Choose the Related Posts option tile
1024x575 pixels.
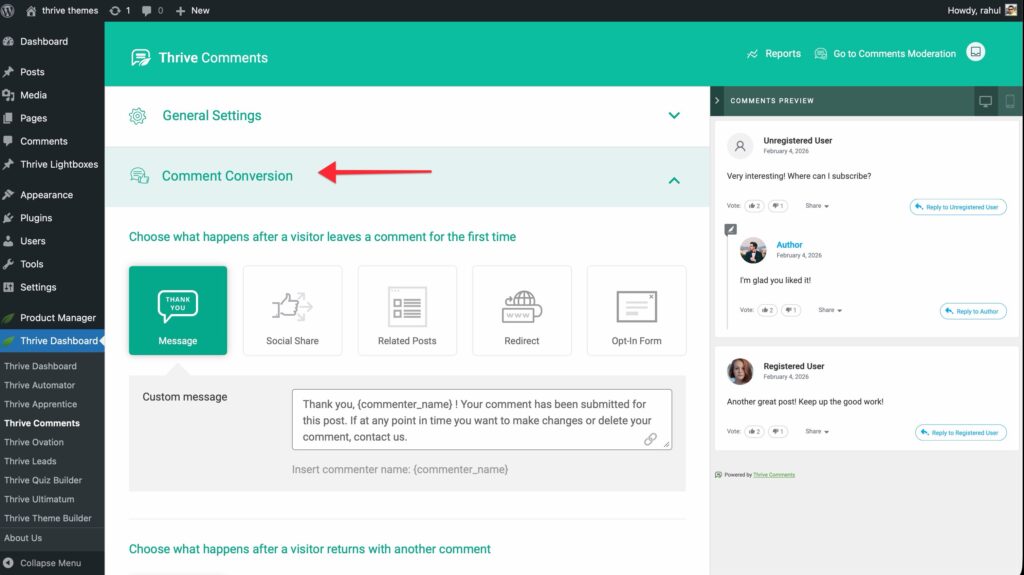[x=407, y=310]
